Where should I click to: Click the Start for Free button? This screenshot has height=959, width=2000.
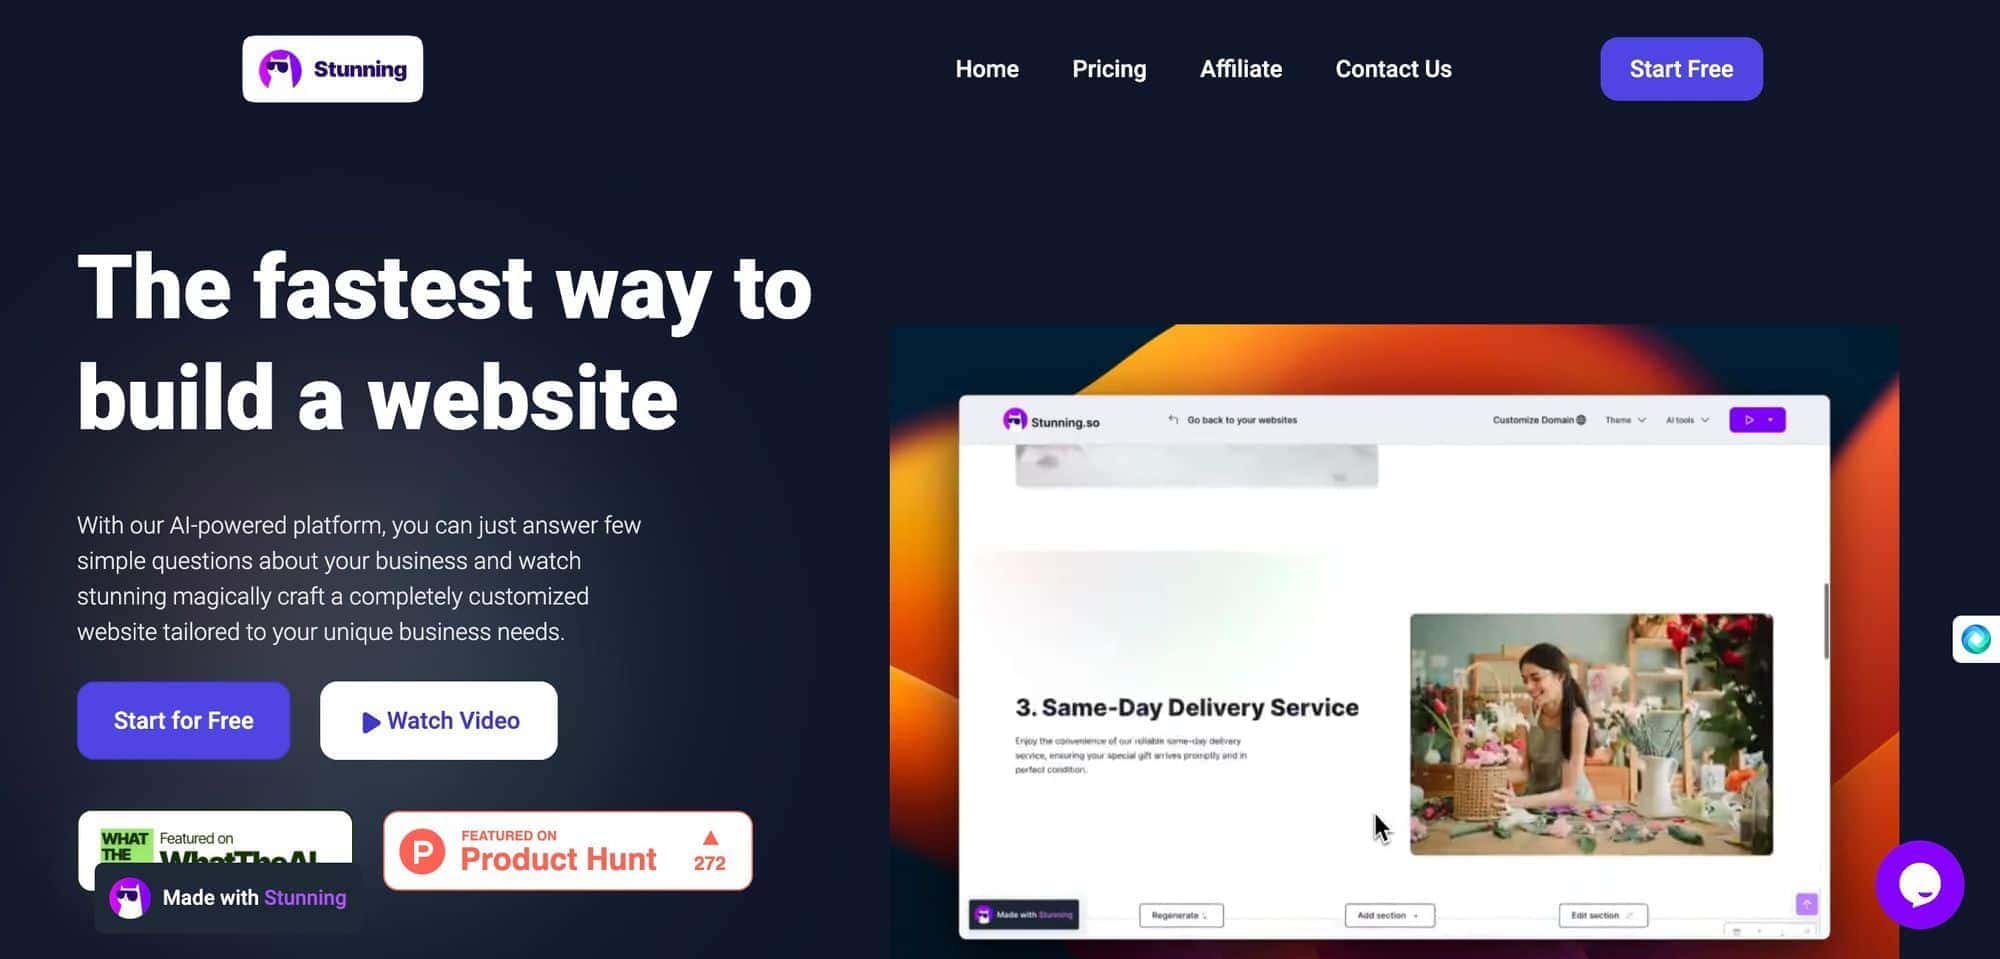tap(184, 720)
